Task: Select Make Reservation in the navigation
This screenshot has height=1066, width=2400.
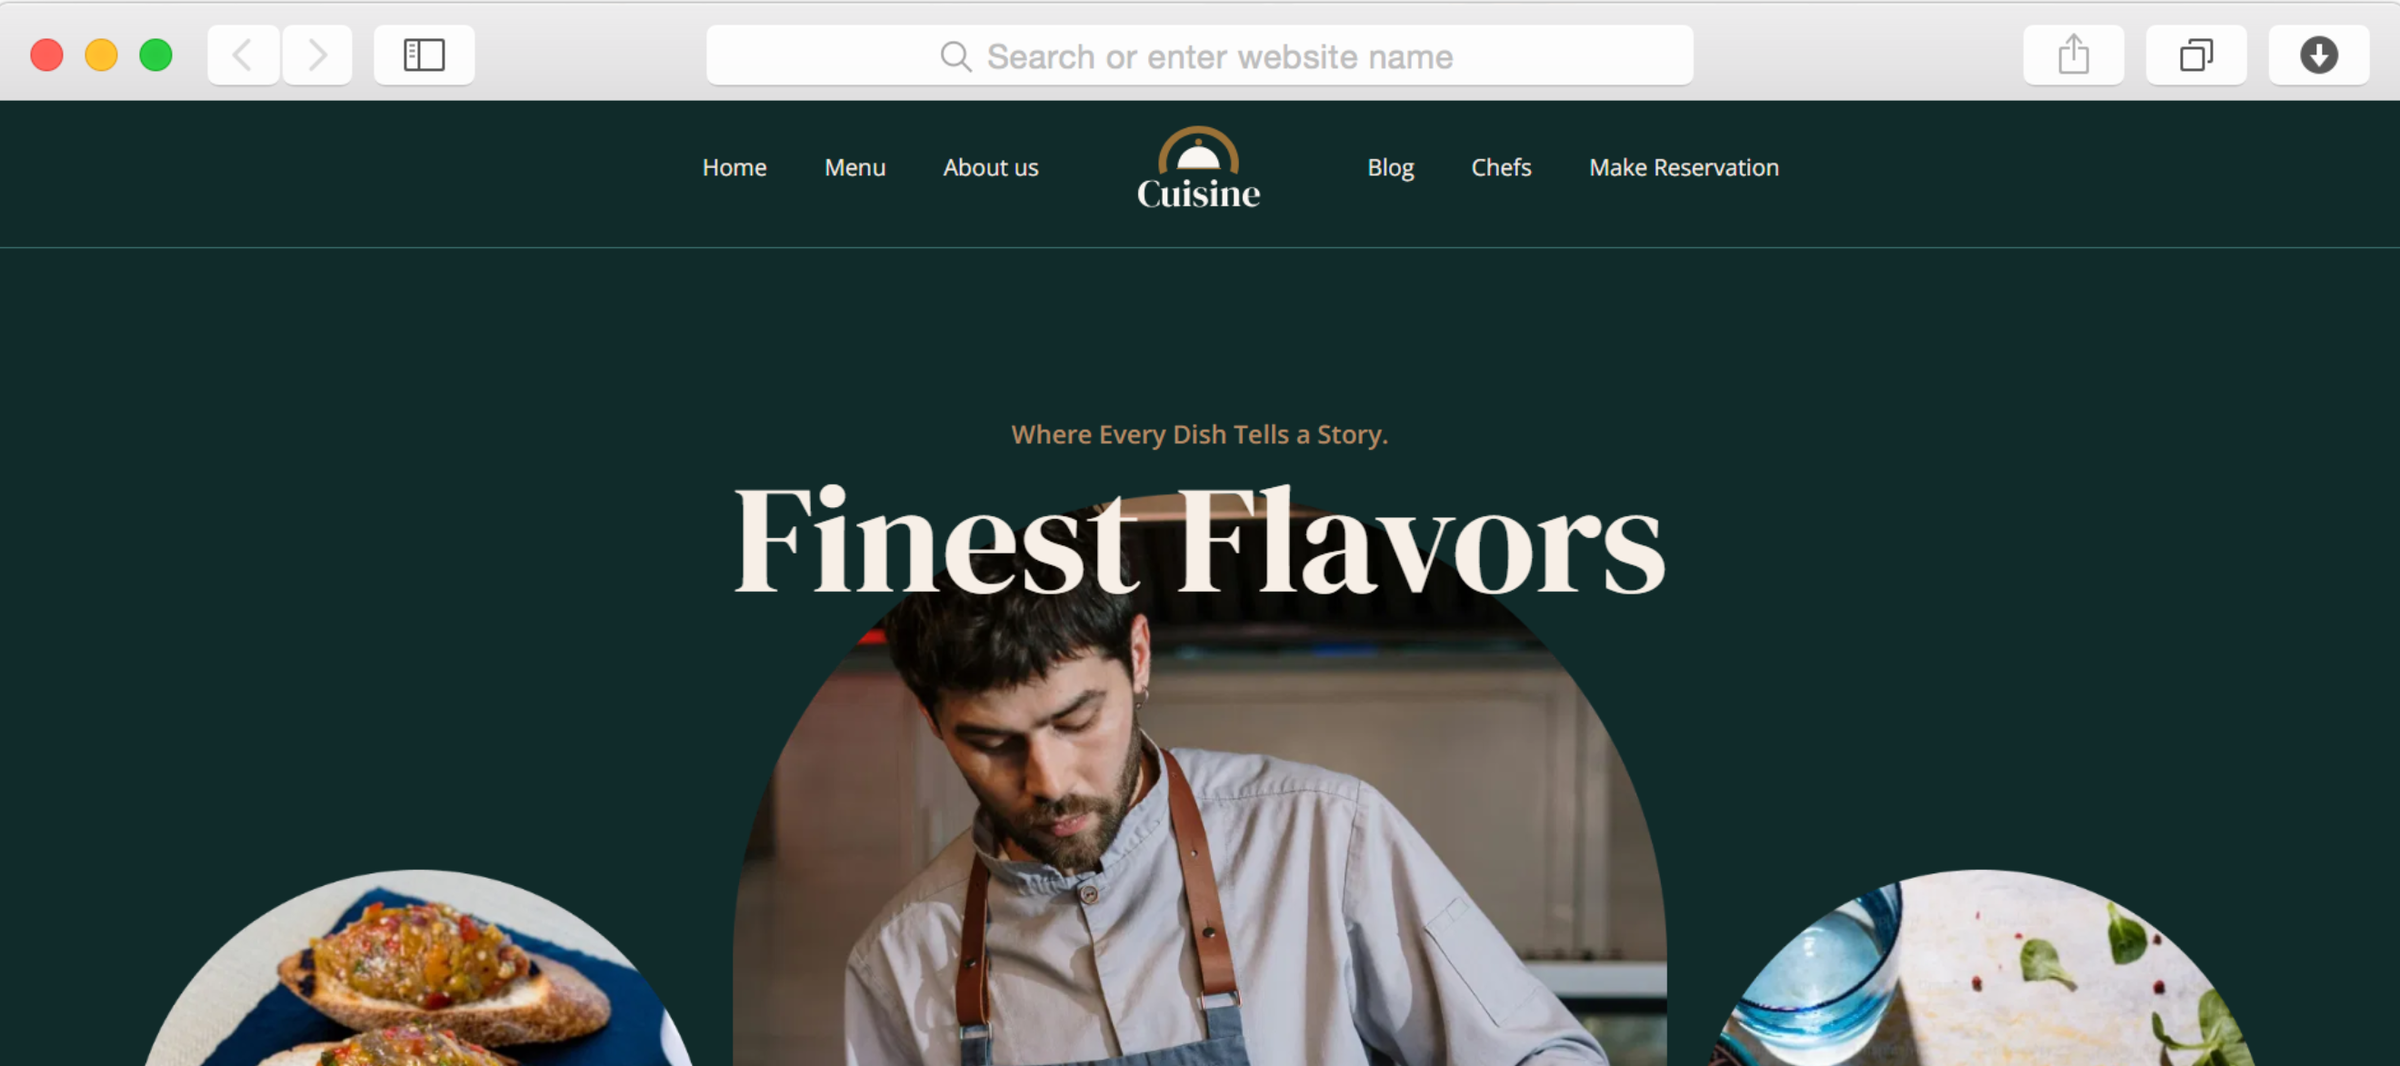Action: (x=1684, y=168)
